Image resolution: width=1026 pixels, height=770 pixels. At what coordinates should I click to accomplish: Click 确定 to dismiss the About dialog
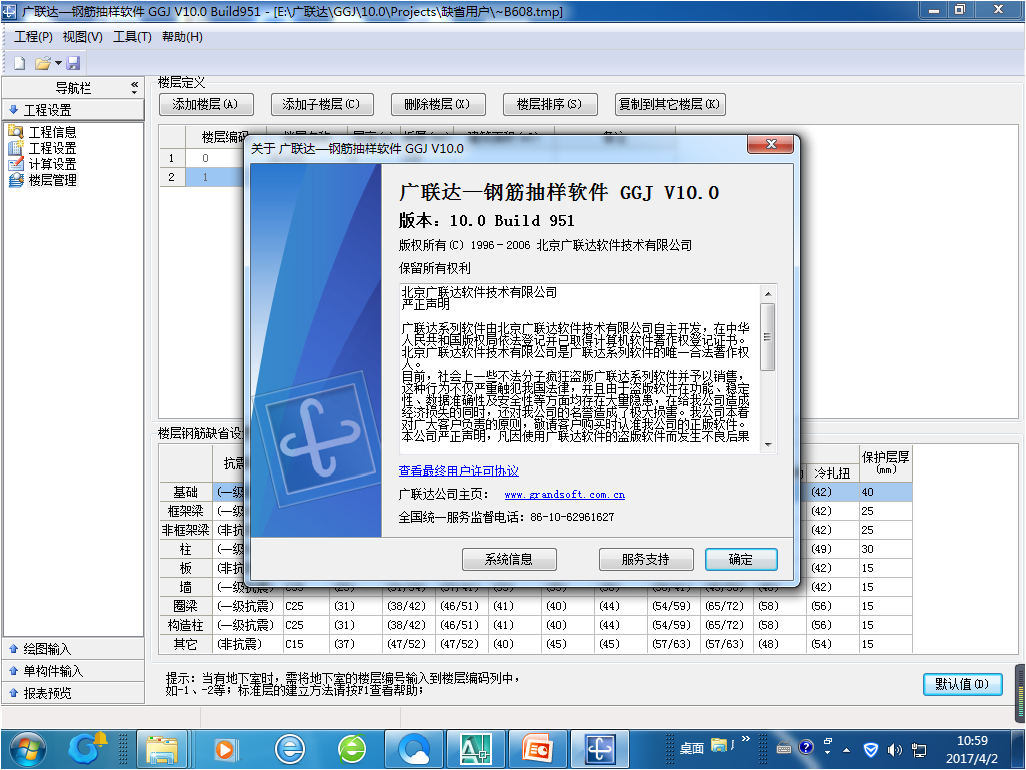pos(741,559)
